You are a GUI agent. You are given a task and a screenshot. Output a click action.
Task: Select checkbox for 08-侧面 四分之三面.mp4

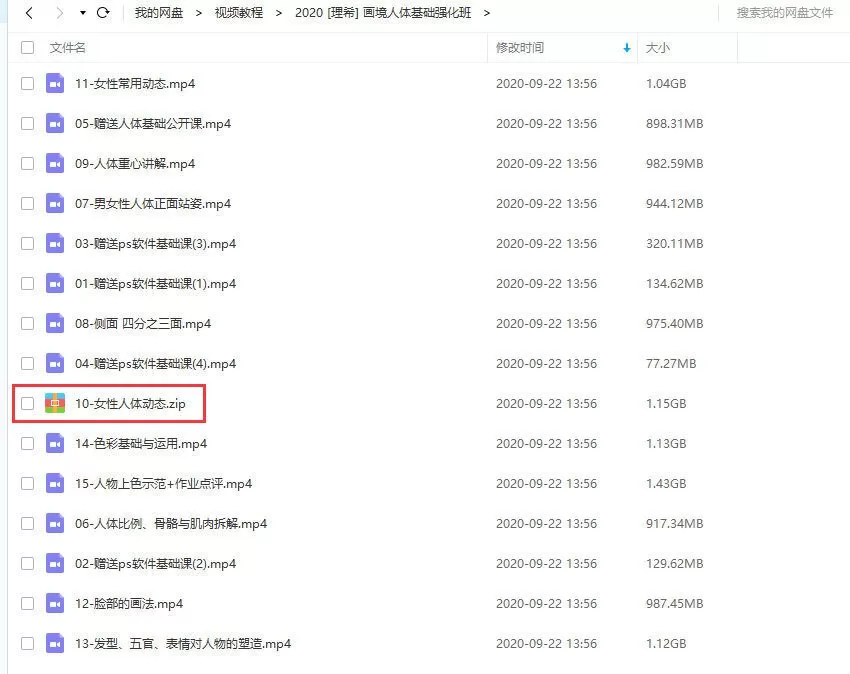tap(27, 324)
